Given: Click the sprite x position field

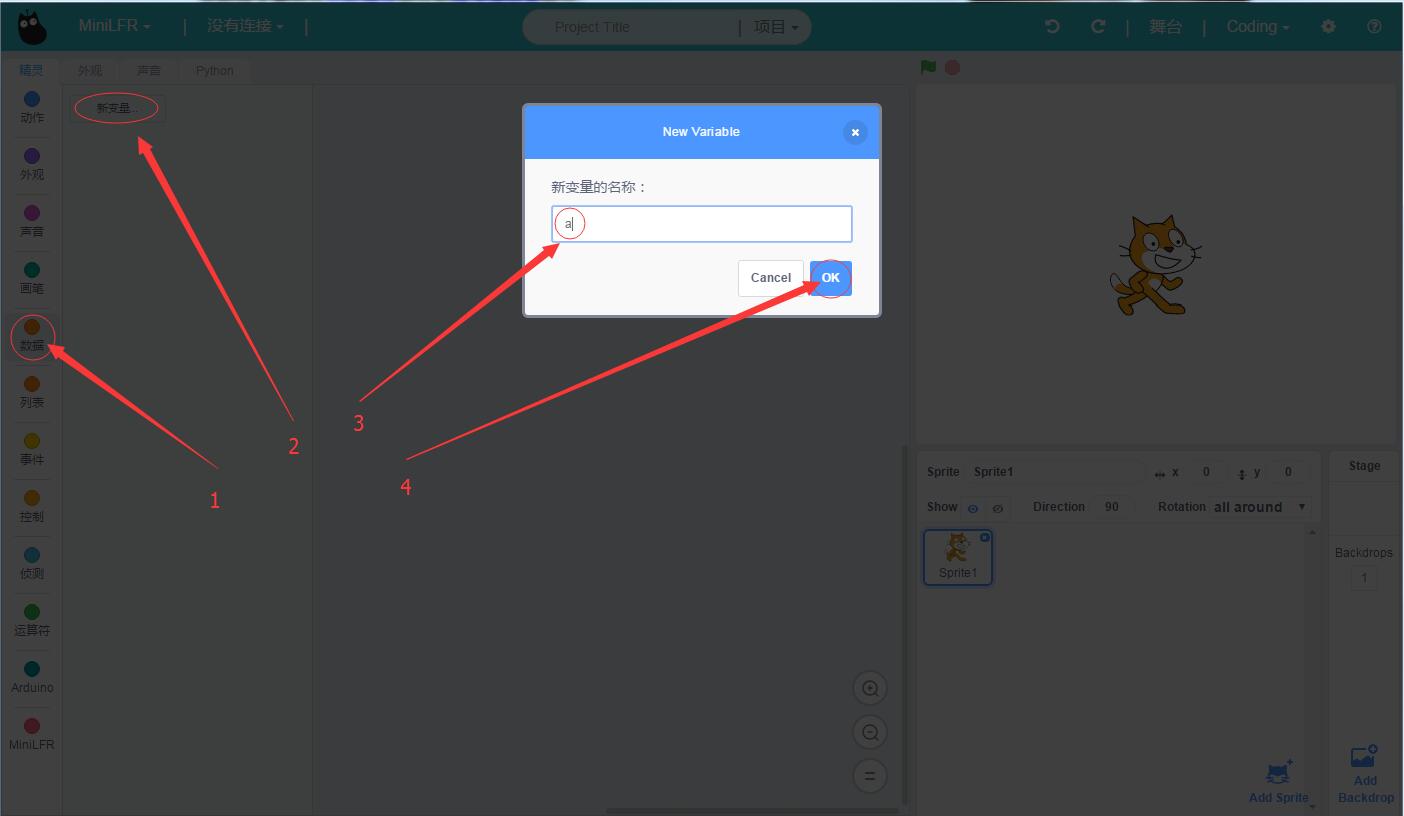Looking at the screenshot, I should point(1206,472).
